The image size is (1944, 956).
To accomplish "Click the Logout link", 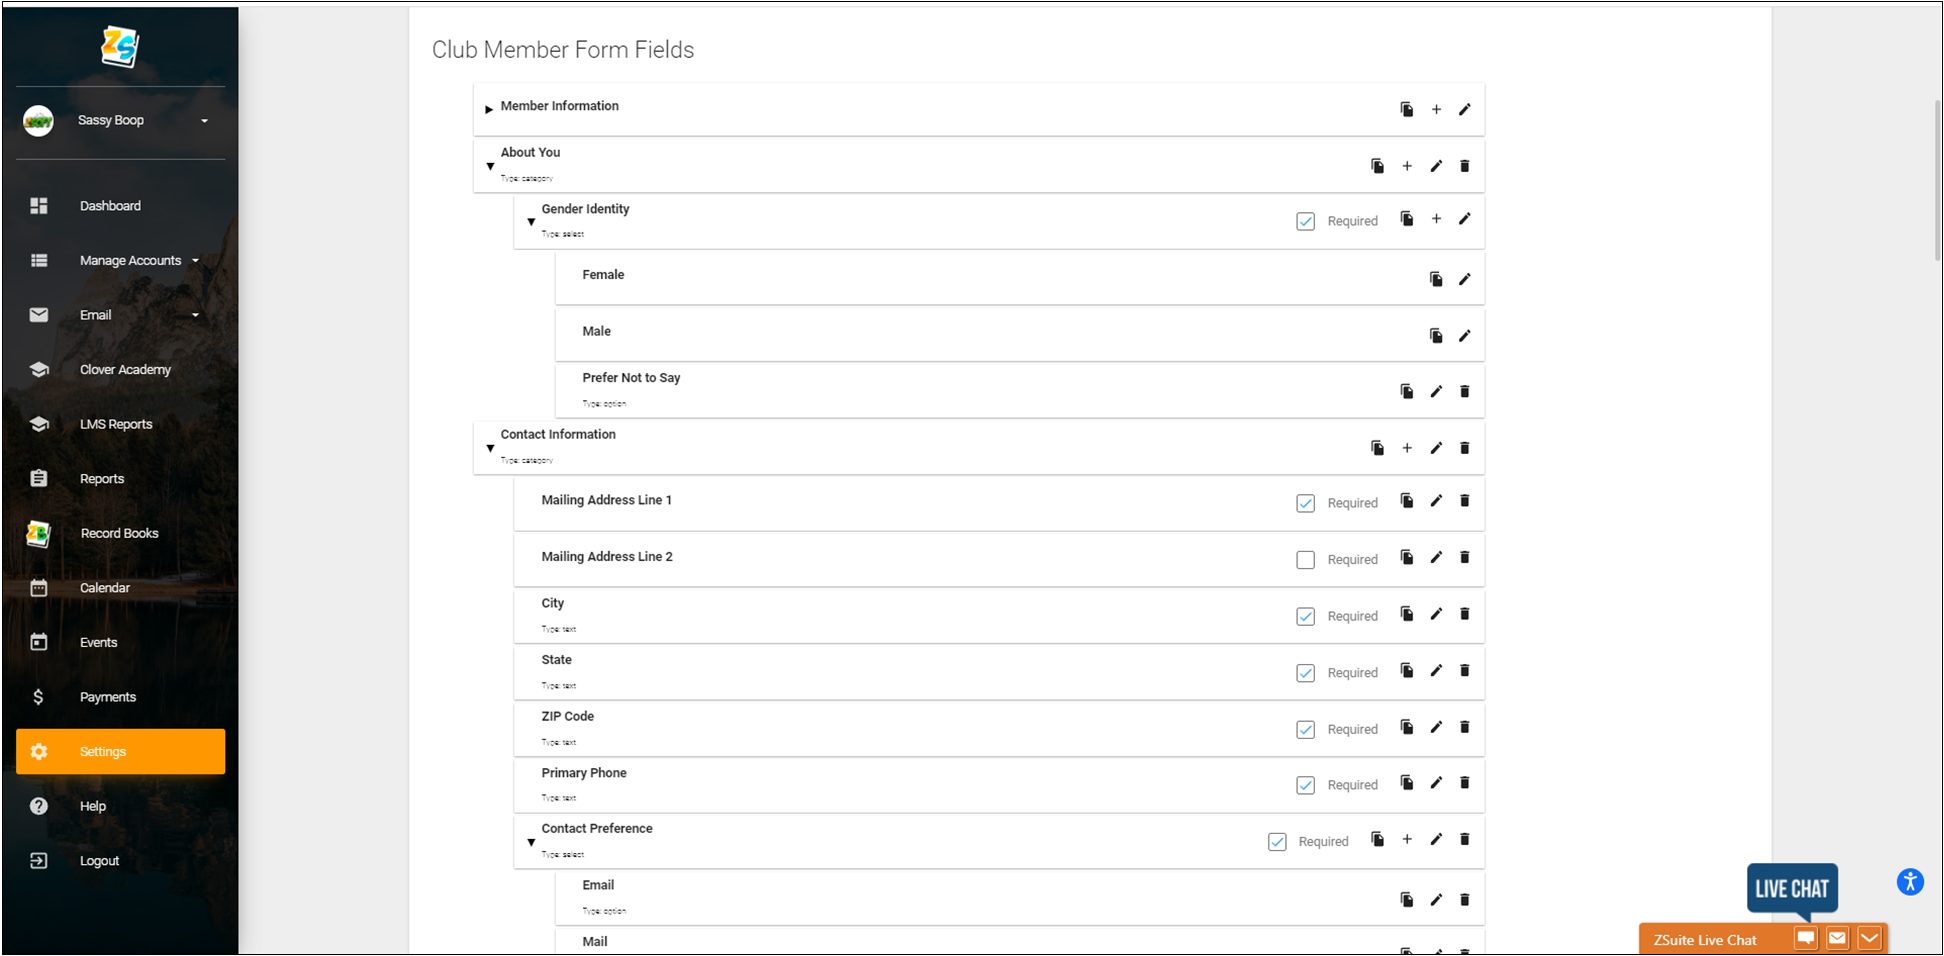I will tap(99, 861).
